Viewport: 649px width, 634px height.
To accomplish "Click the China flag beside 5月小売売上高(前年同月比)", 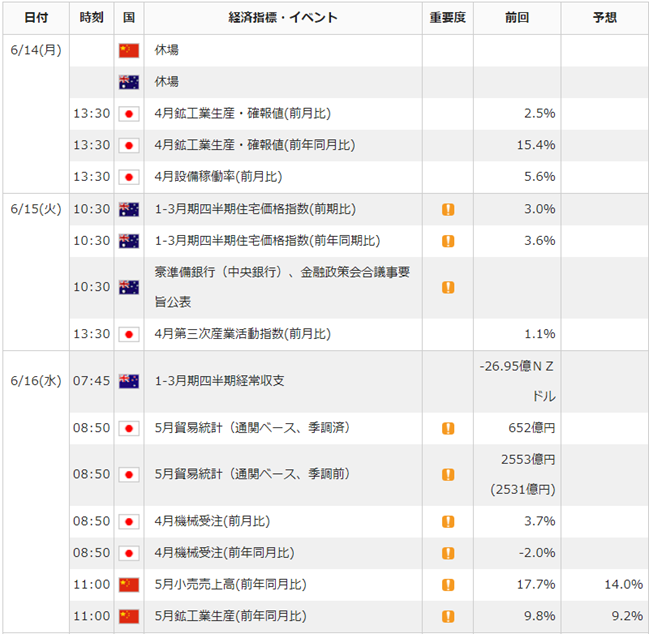I will click(x=129, y=585).
